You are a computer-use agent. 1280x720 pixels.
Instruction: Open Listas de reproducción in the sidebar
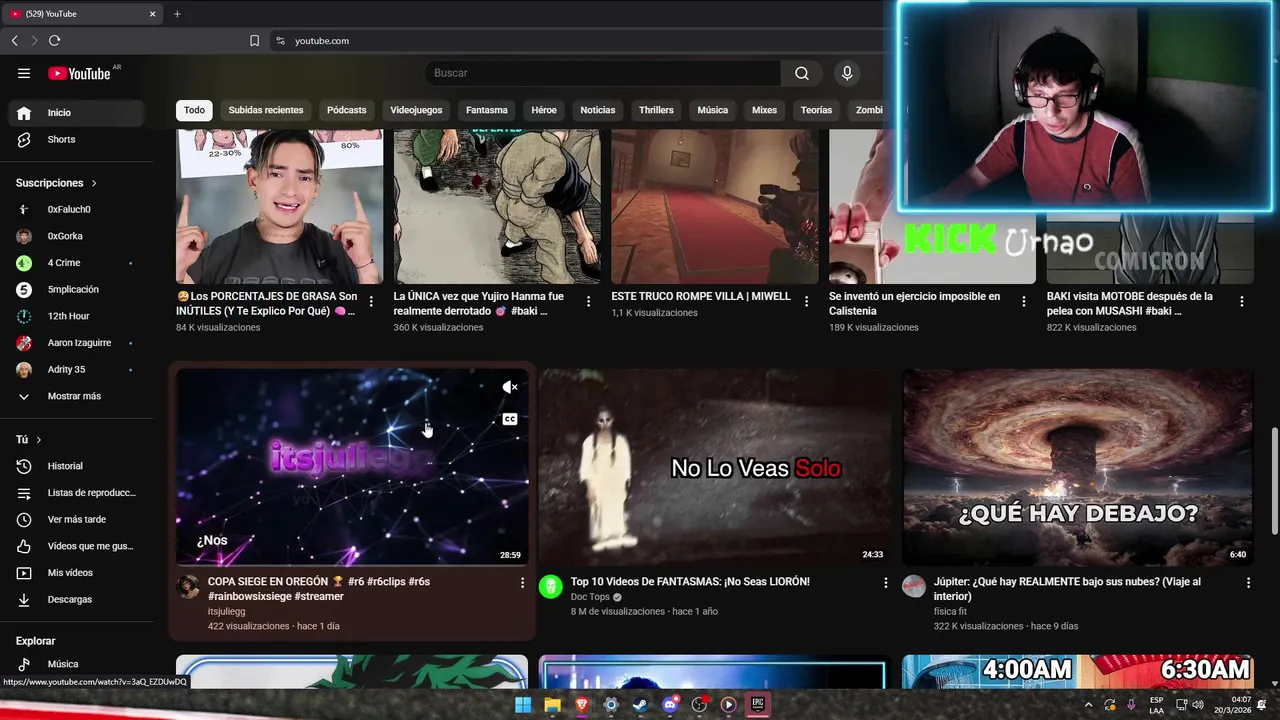[76, 493]
